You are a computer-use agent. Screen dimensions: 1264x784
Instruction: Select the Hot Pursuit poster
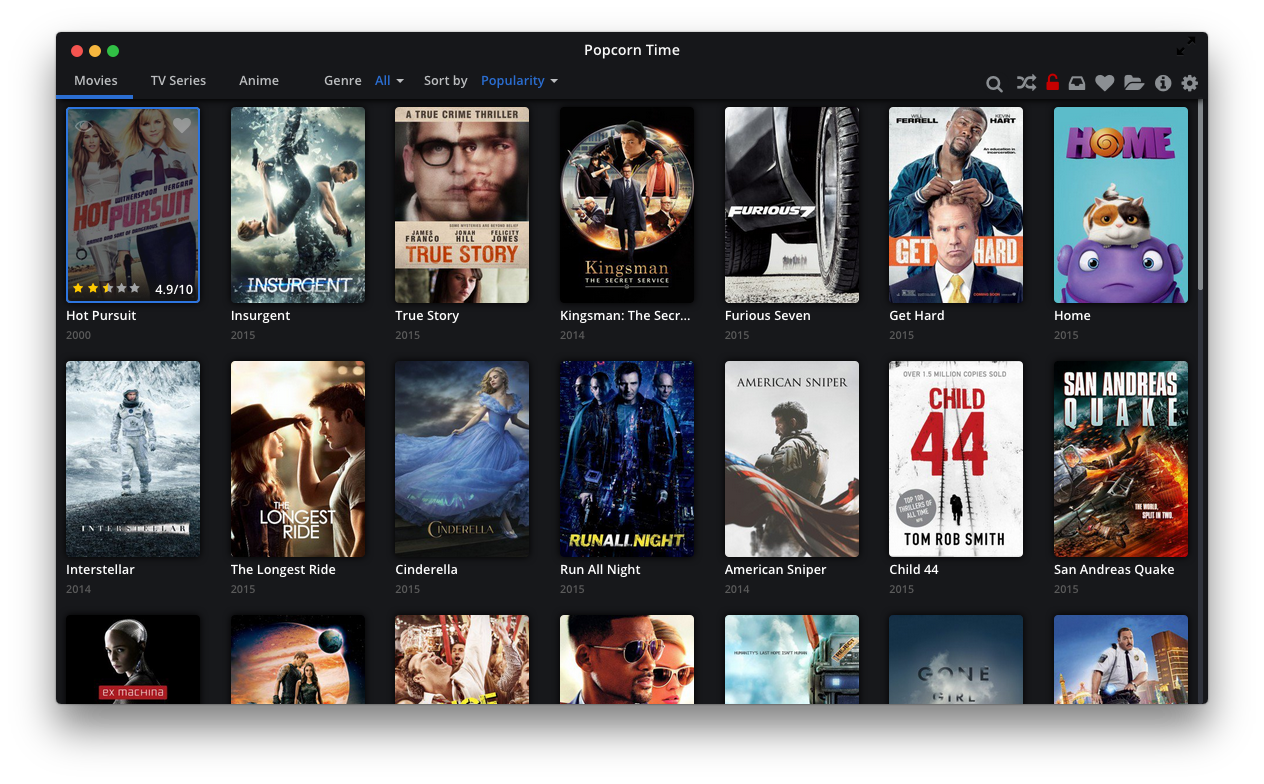click(133, 205)
